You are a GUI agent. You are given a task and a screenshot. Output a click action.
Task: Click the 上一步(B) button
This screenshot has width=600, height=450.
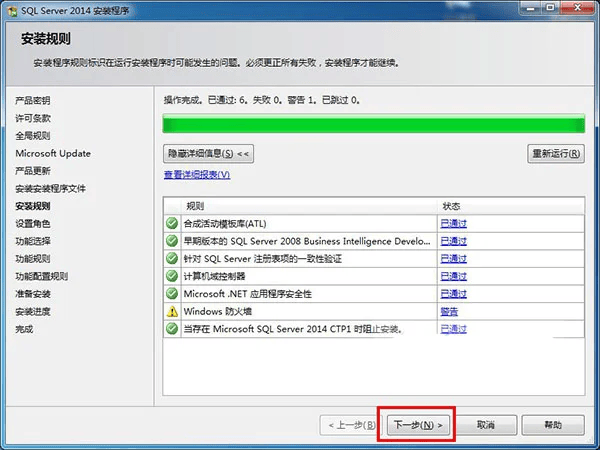pos(352,425)
